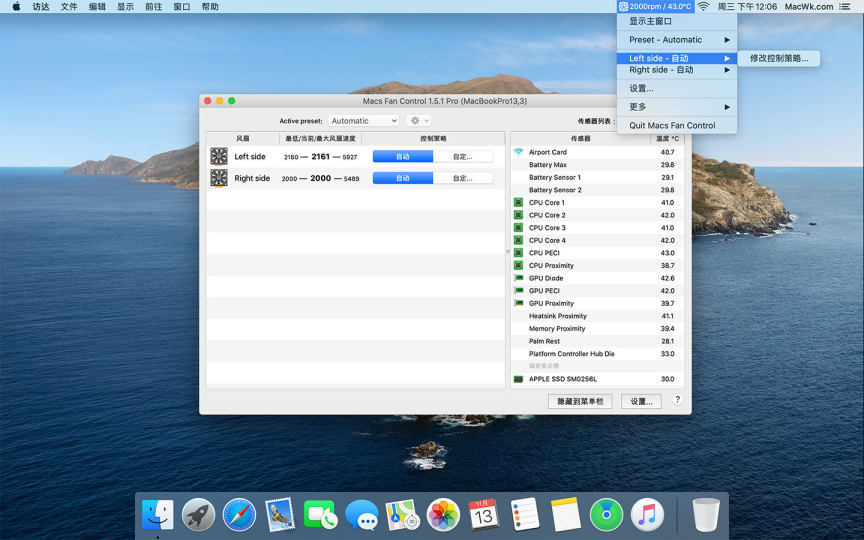The width and height of the screenshot is (864, 540).
Task: Open Trash in the Dock
Action: (706, 514)
